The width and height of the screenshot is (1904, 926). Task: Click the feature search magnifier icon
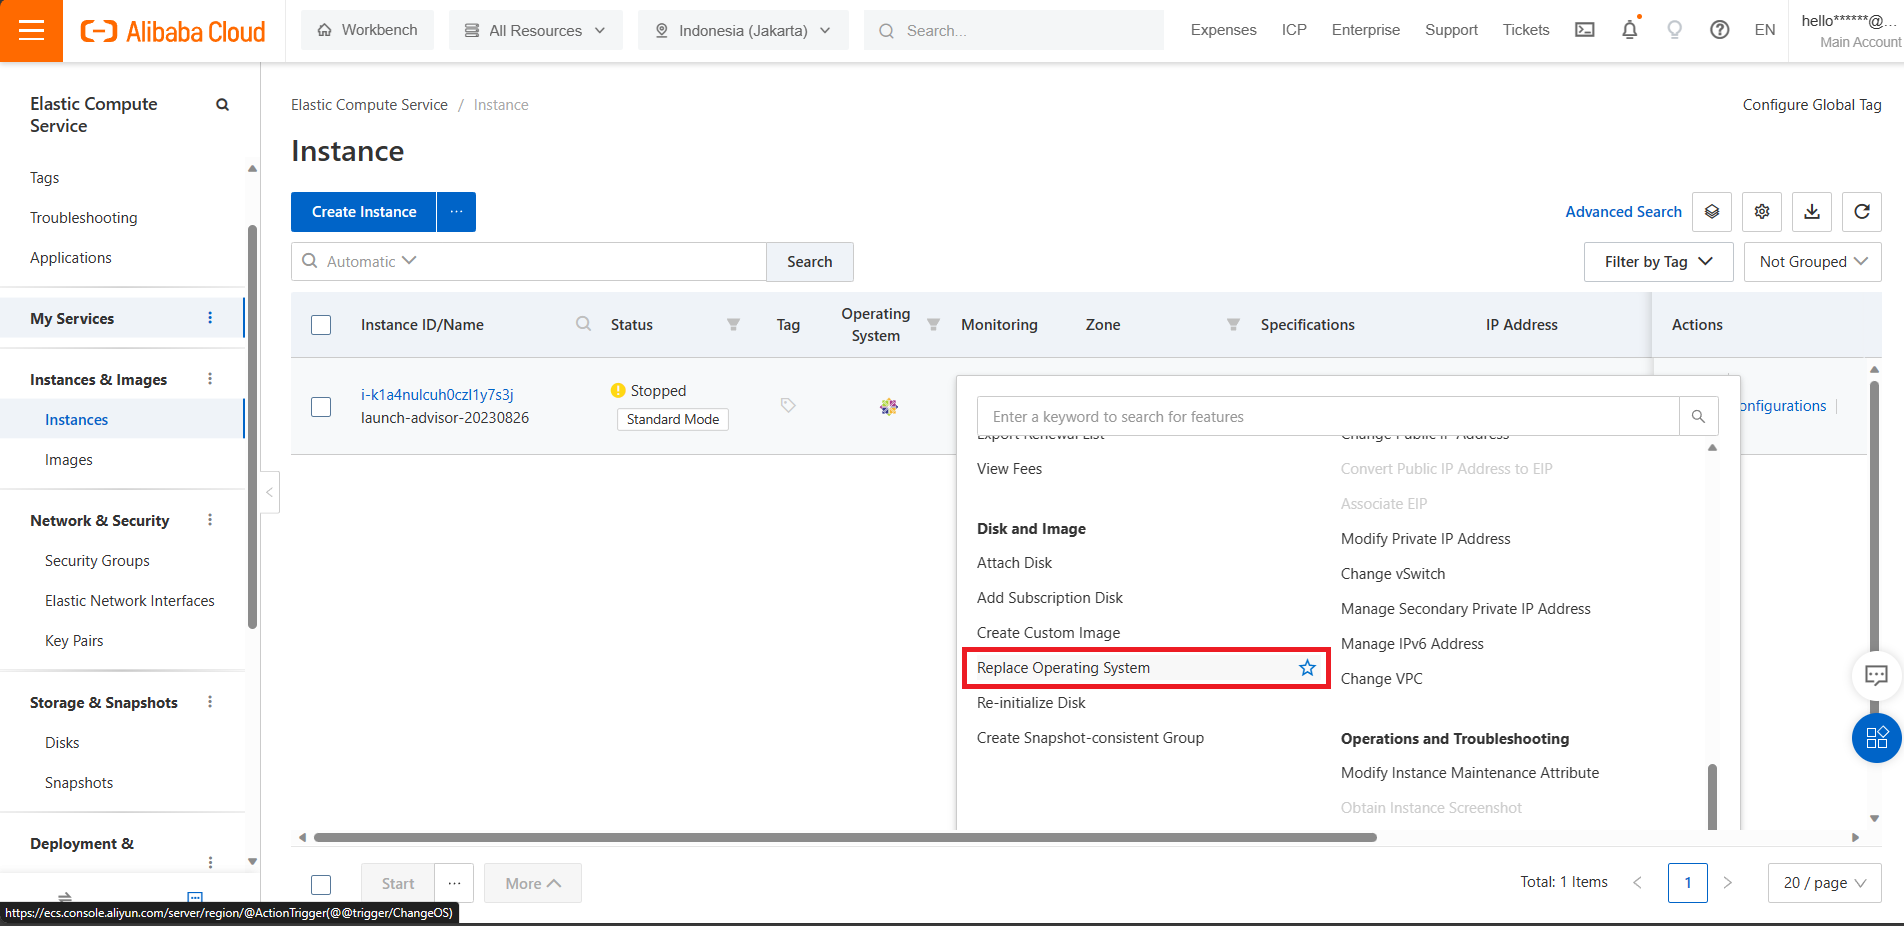coord(1698,416)
